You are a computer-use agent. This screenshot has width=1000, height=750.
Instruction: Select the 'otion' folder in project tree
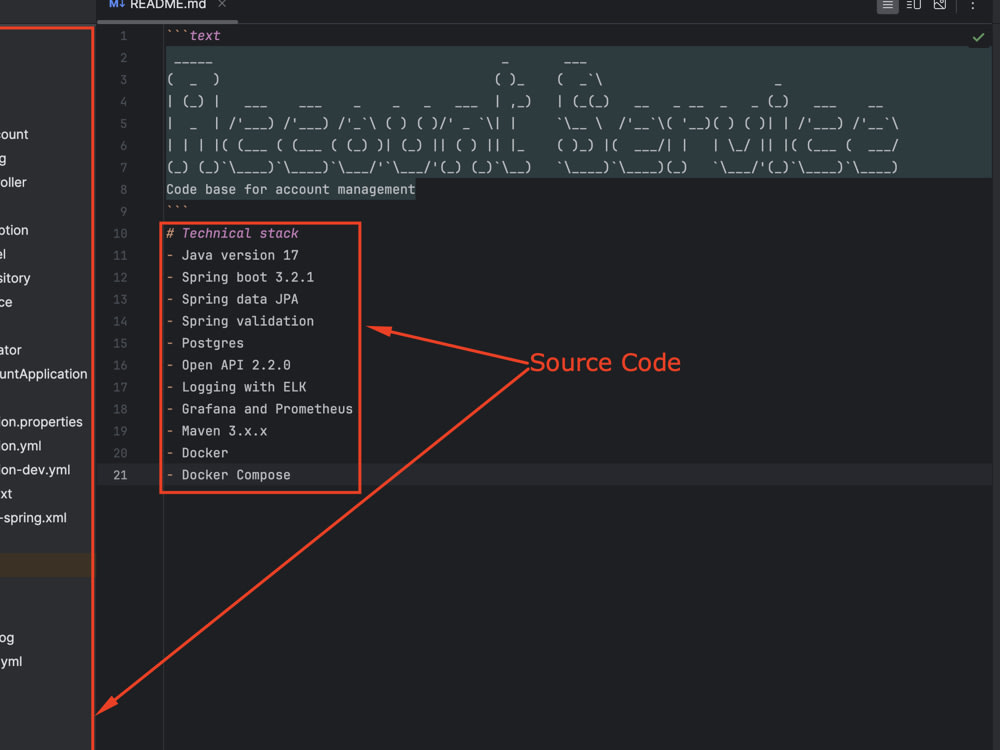point(14,230)
